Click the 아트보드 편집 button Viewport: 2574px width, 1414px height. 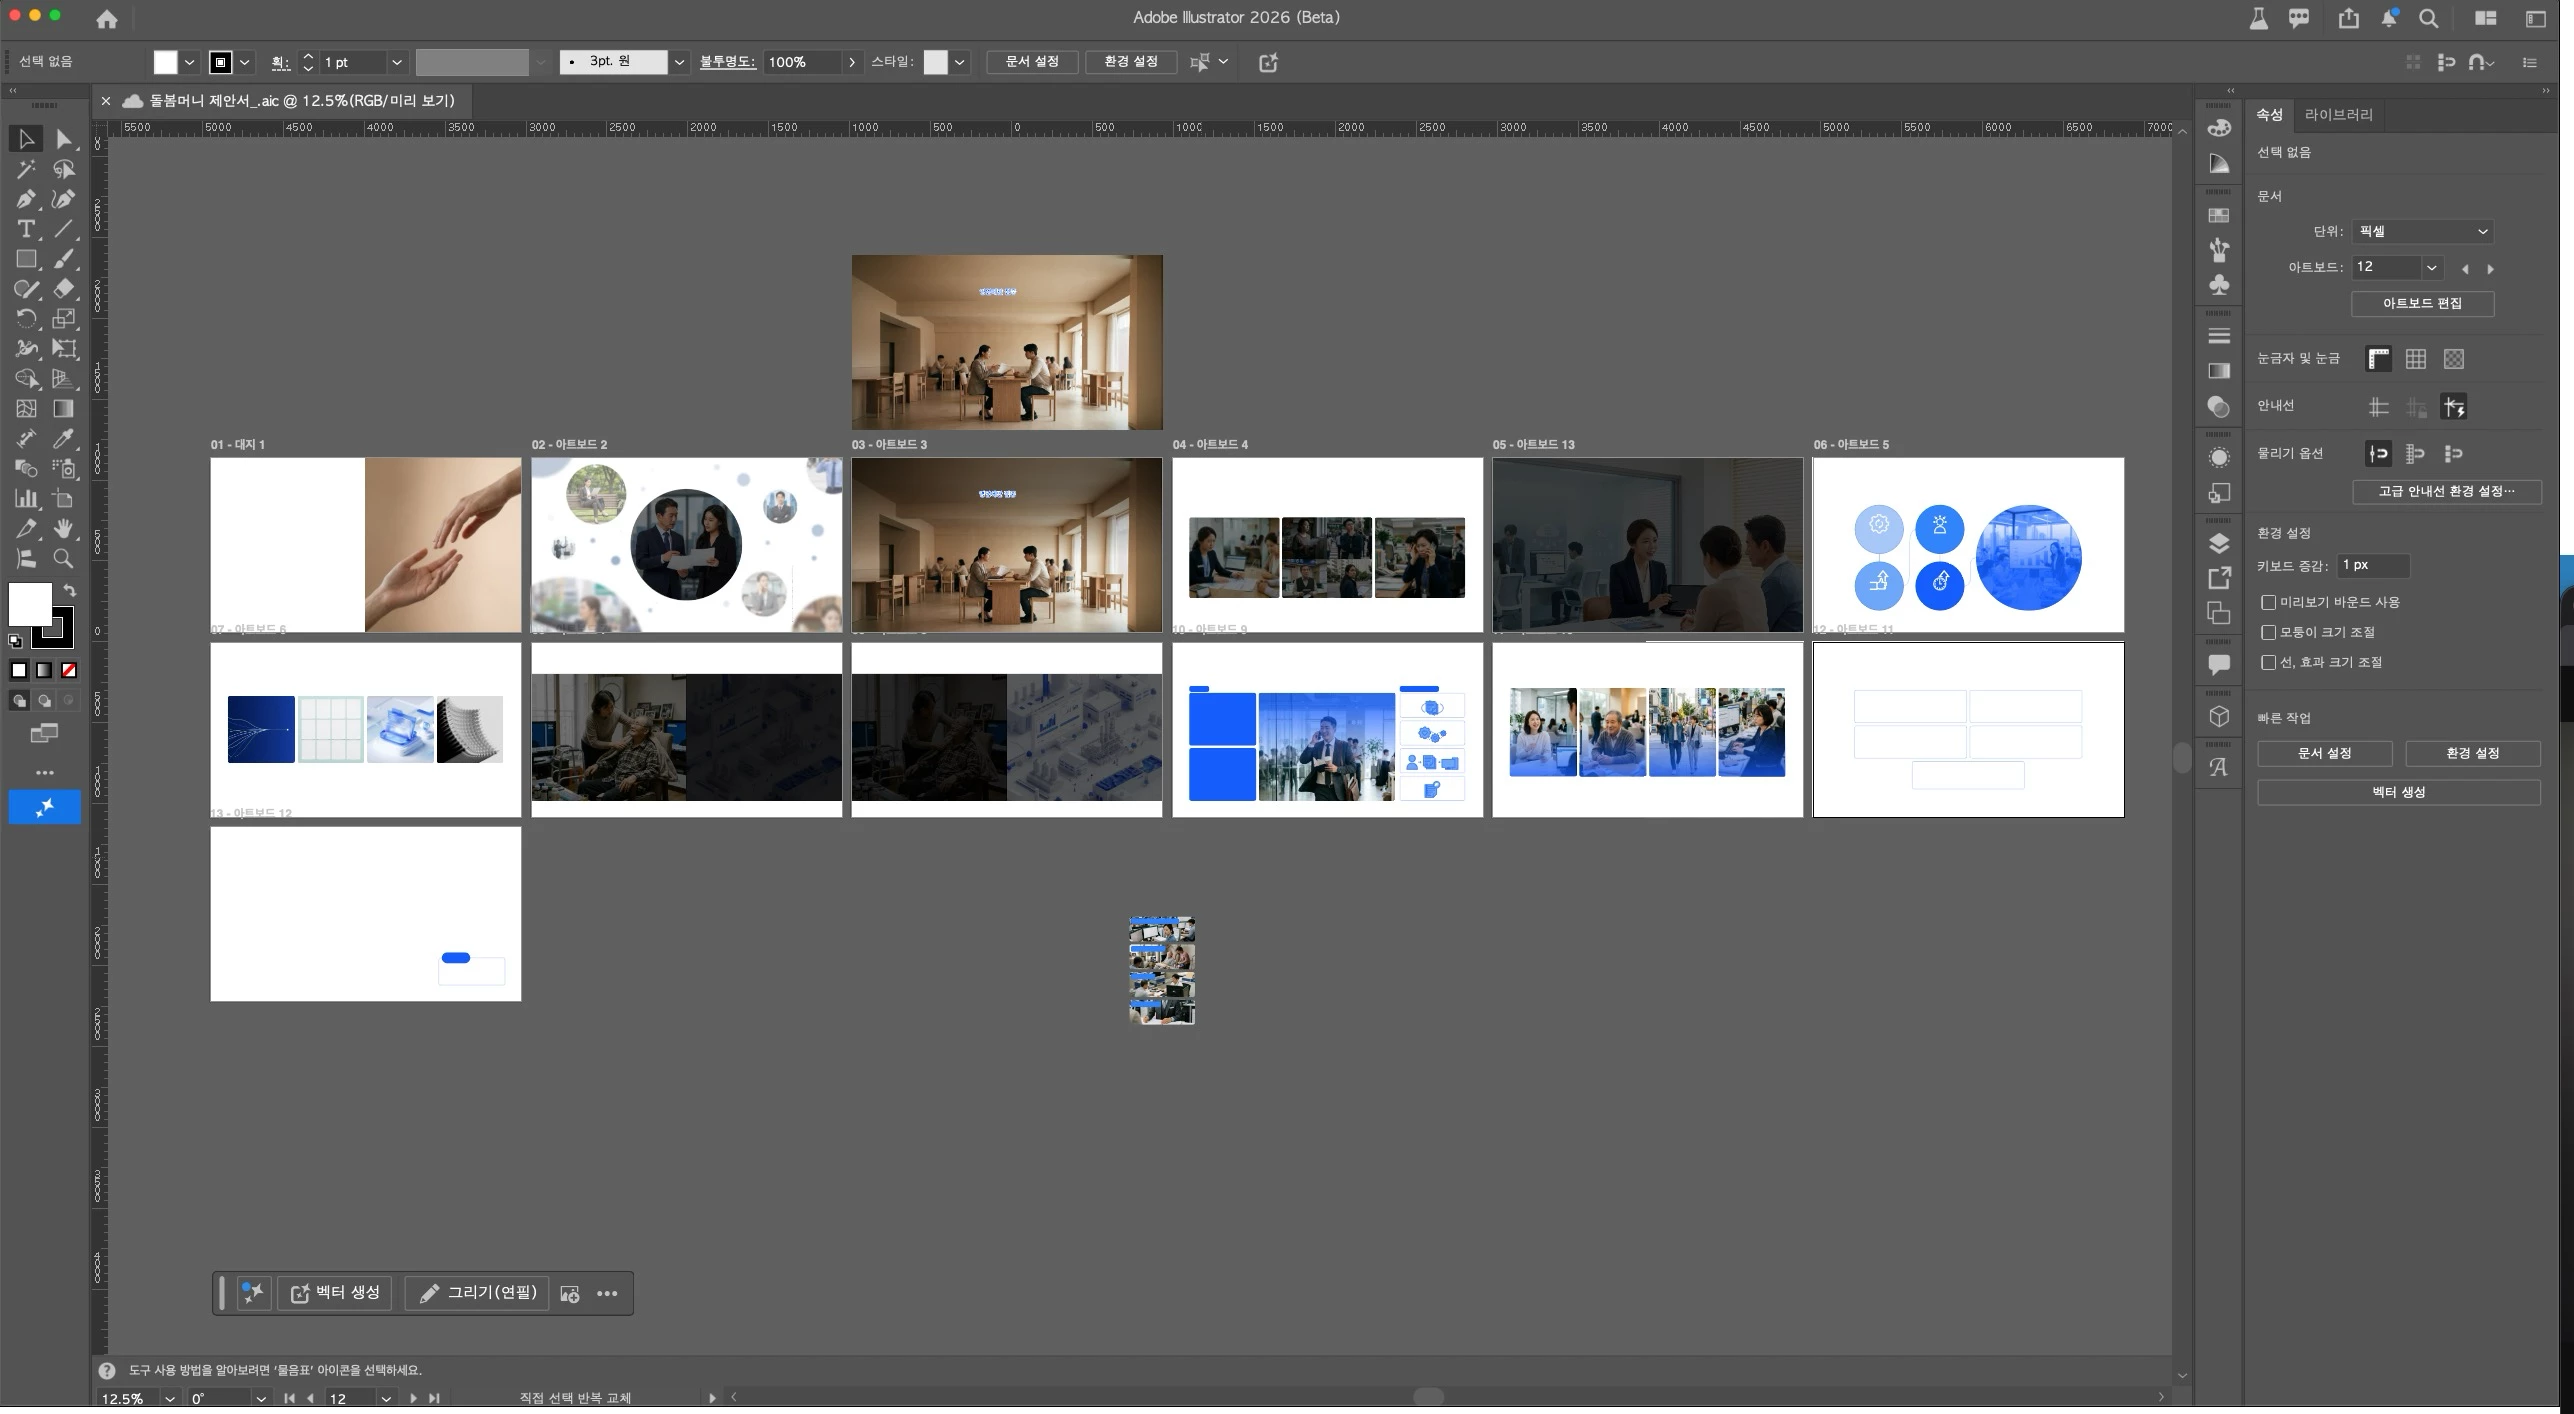[x=2421, y=303]
